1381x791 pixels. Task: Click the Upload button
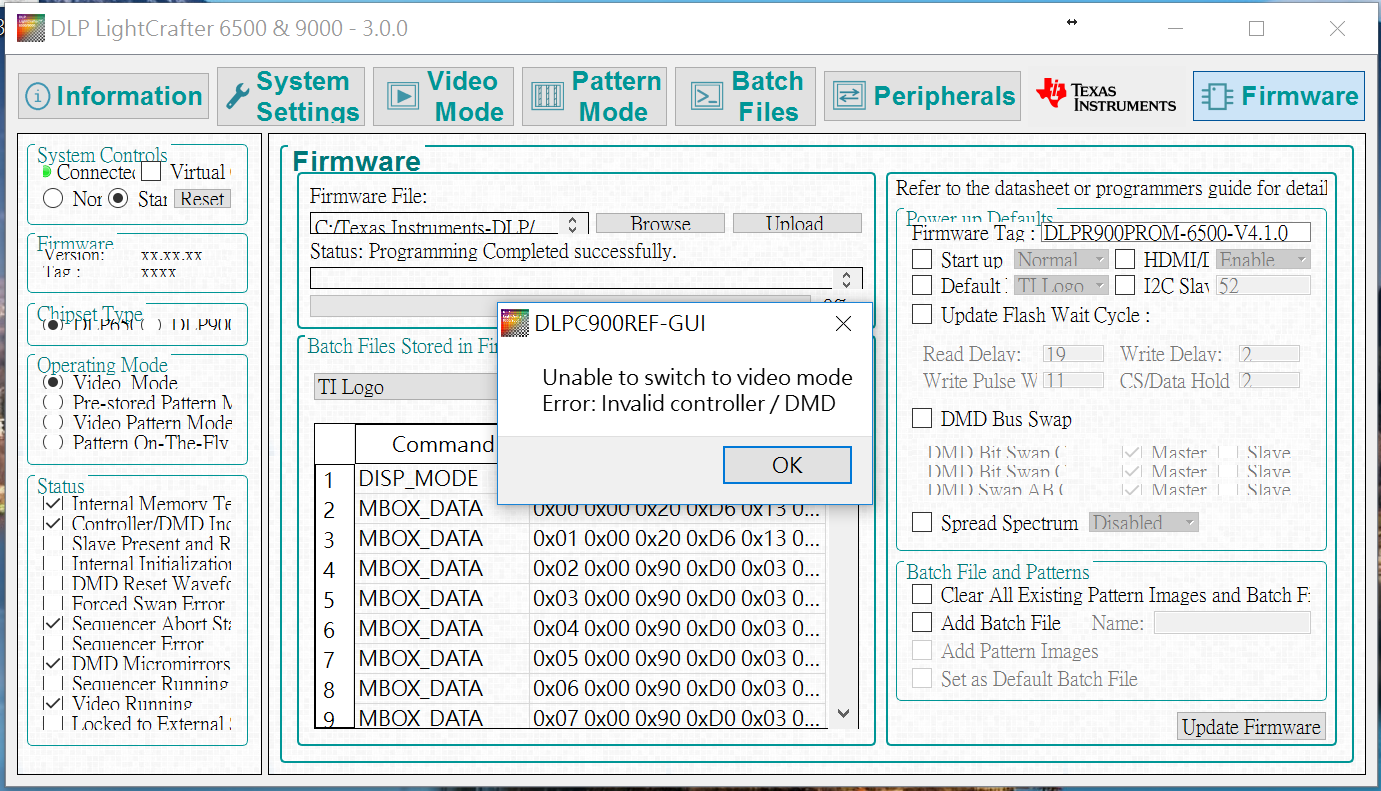(796, 224)
